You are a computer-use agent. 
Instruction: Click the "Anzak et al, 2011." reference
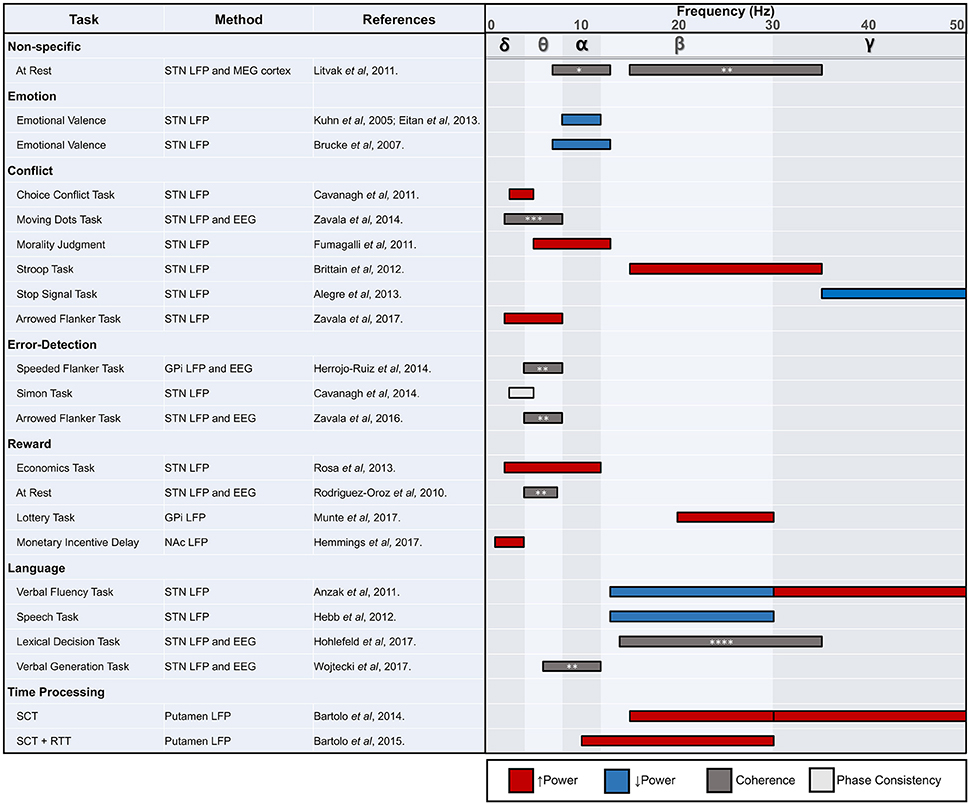tap(357, 592)
